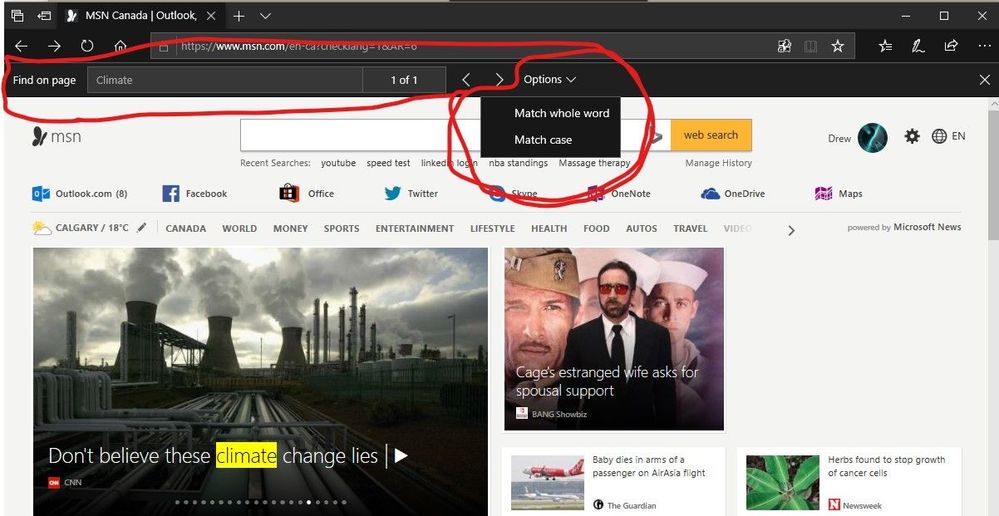Go to next find result

[499, 80]
